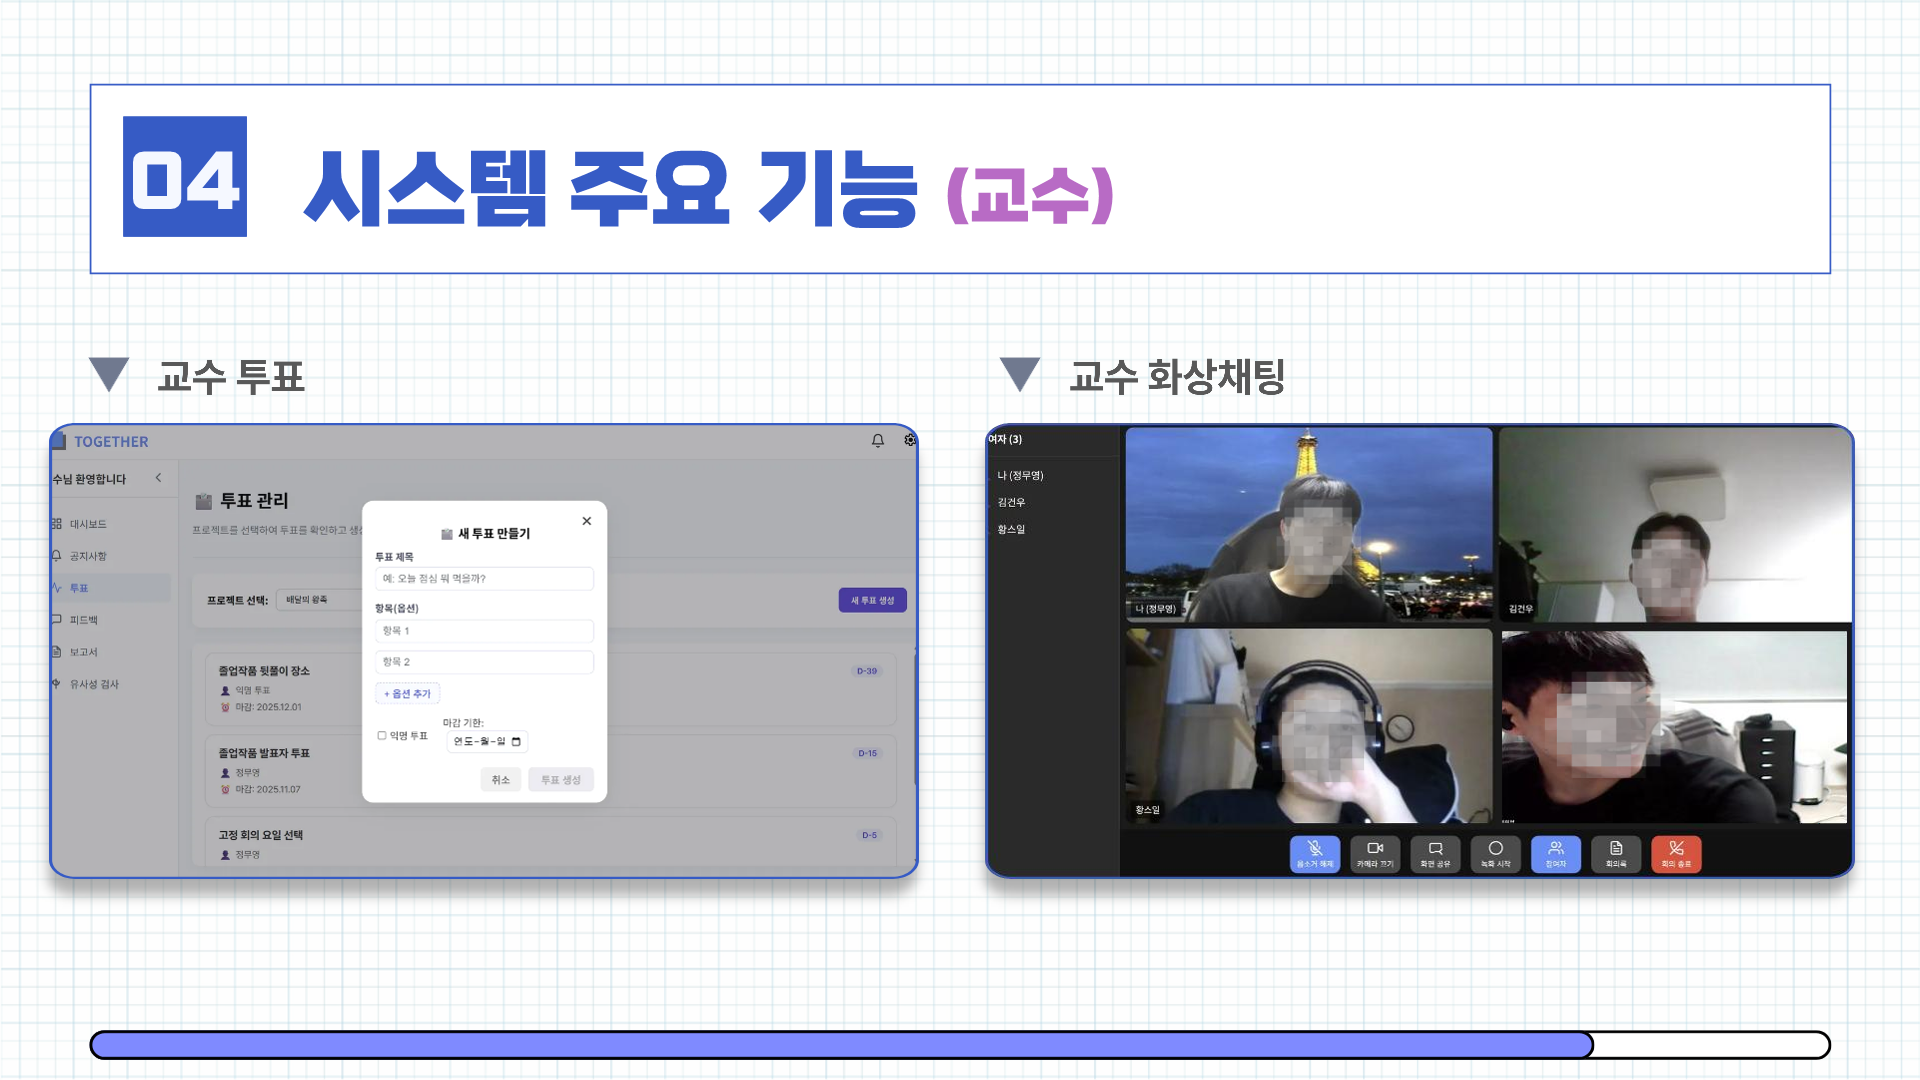
Task: End the call with 회의 종료
Action: [1676, 854]
